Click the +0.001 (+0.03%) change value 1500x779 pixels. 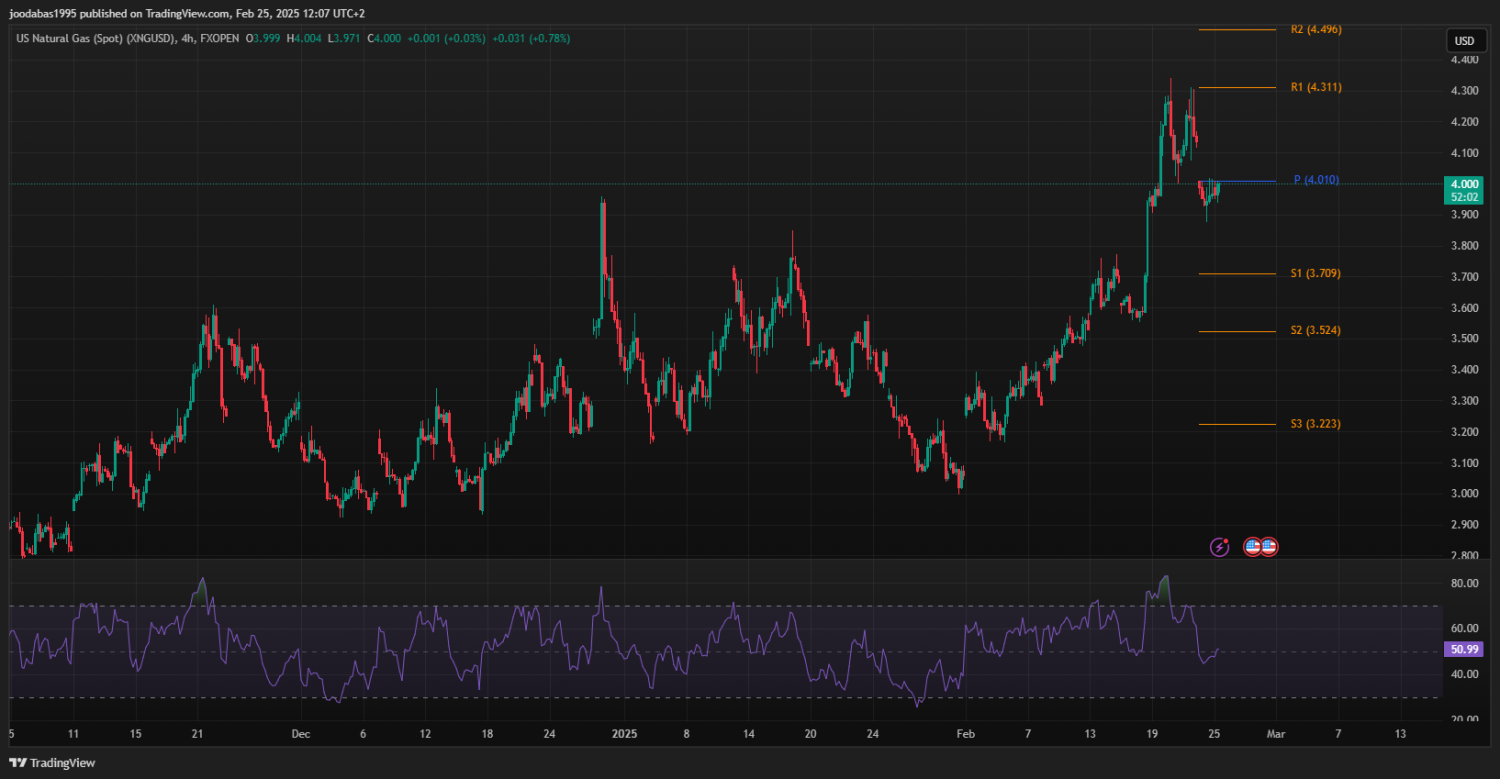445,38
